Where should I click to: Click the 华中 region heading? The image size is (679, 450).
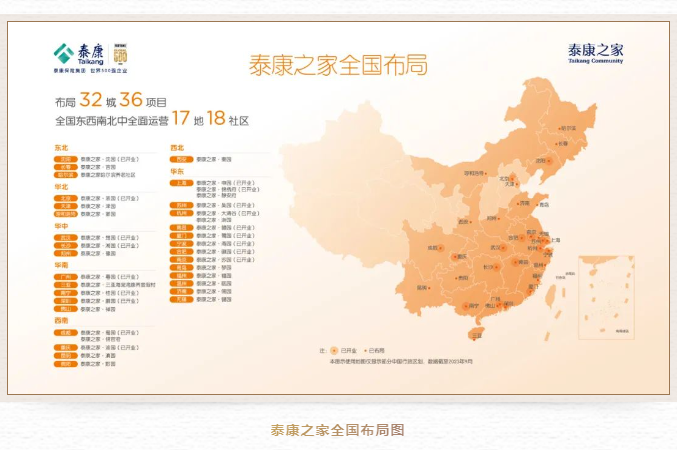pos(61,226)
